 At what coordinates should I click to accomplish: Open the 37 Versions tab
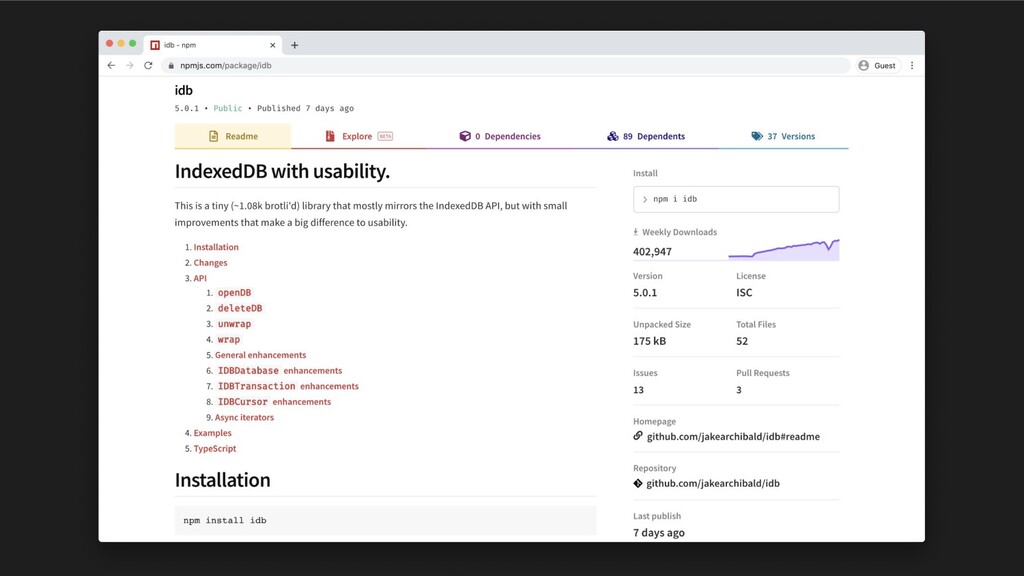[x=783, y=136]
